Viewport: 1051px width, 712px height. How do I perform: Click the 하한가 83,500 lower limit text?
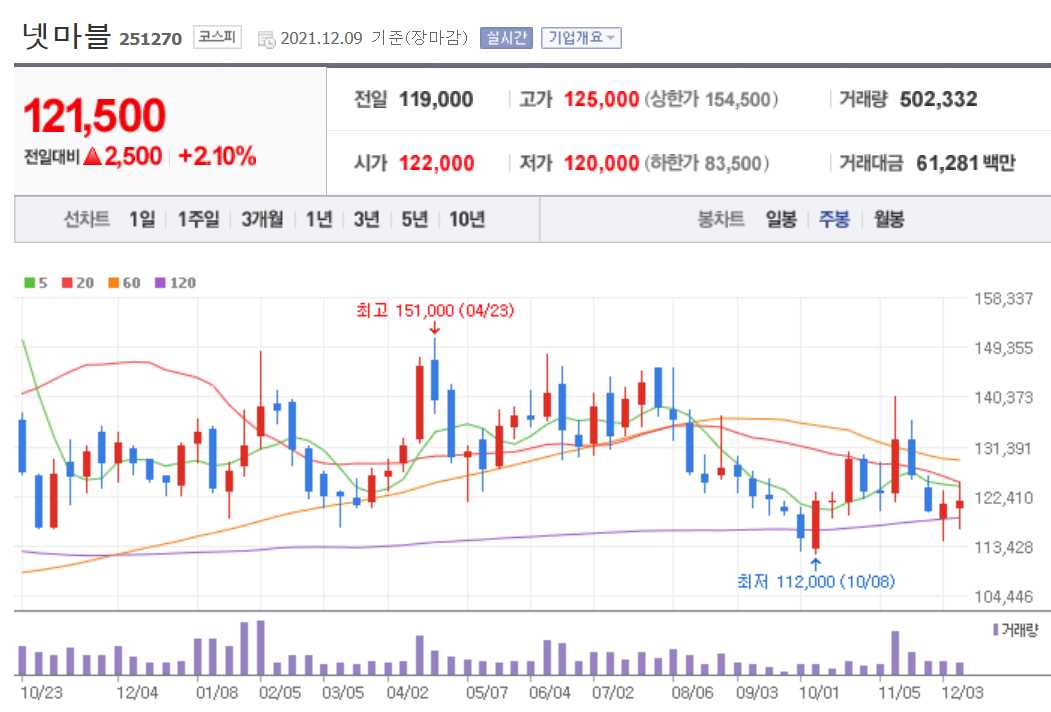click(x=706, y=163)
